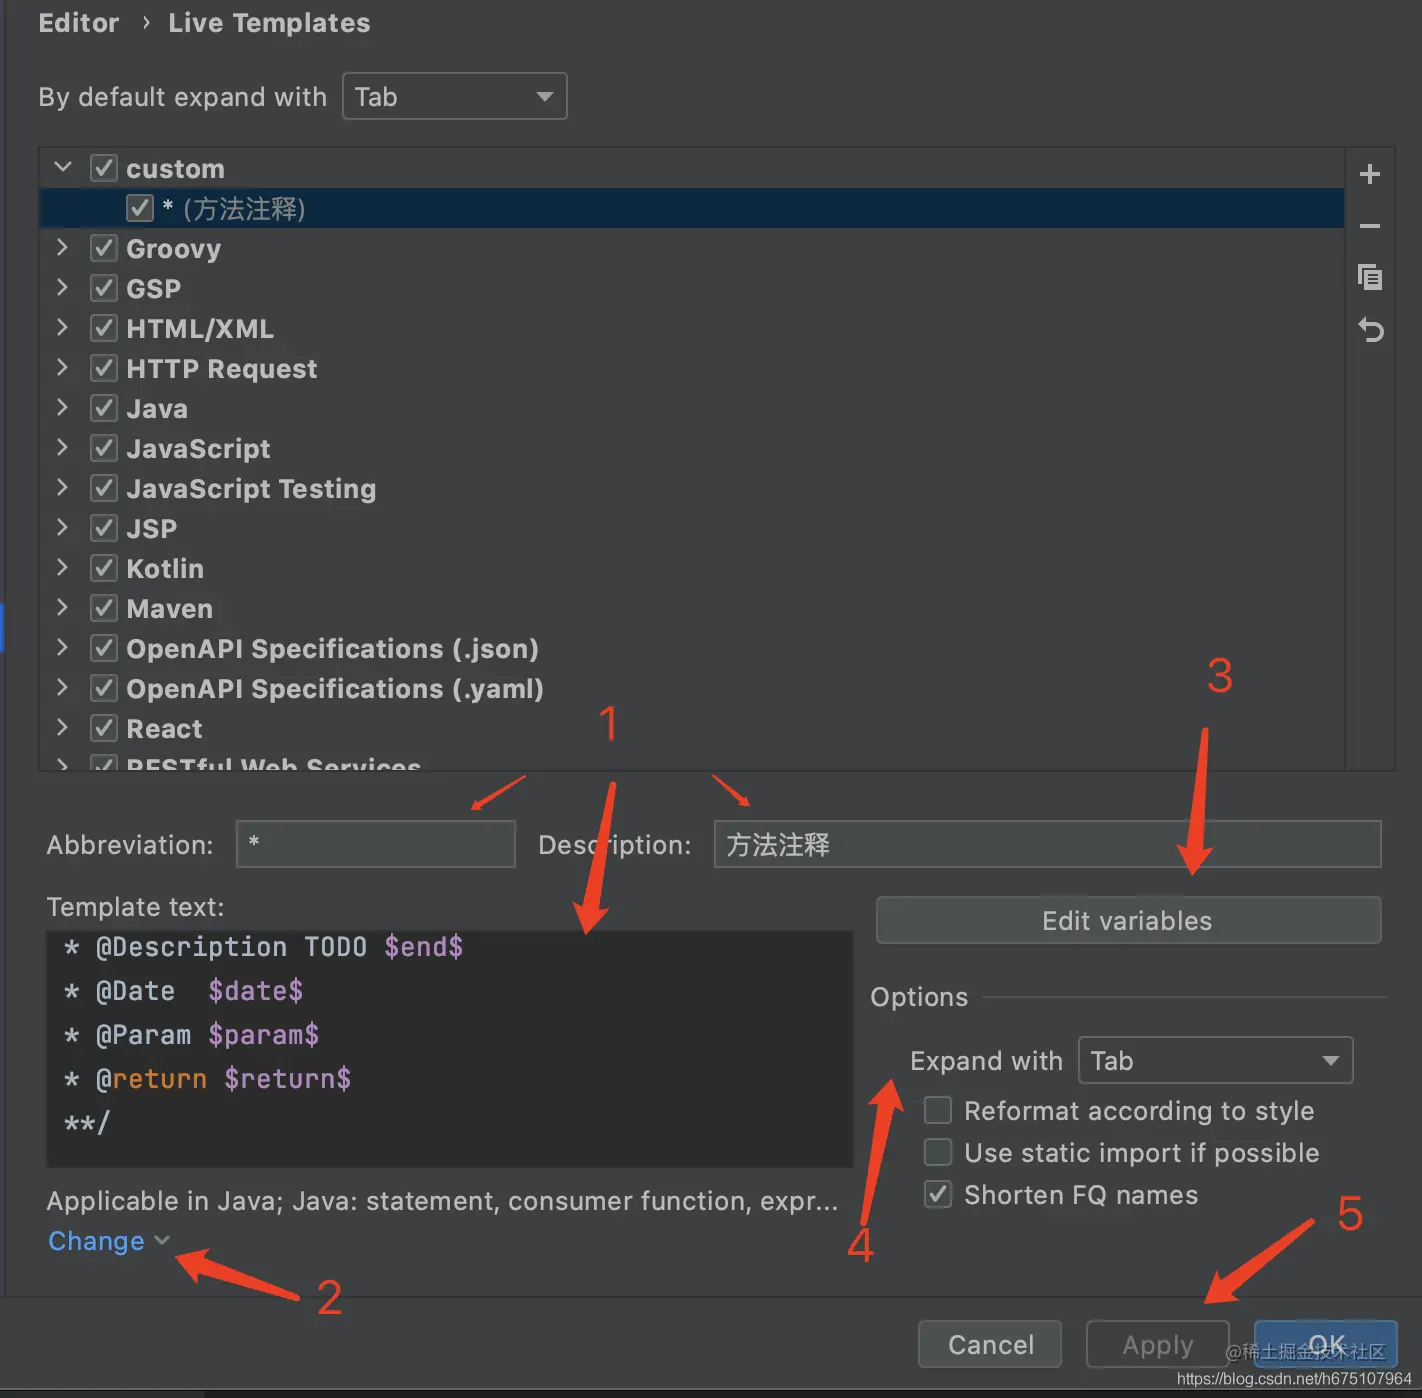The width and height of the screenshot is (1422, 1398).
Task: Expand the Kotlin template group
Action: [63, 567]
